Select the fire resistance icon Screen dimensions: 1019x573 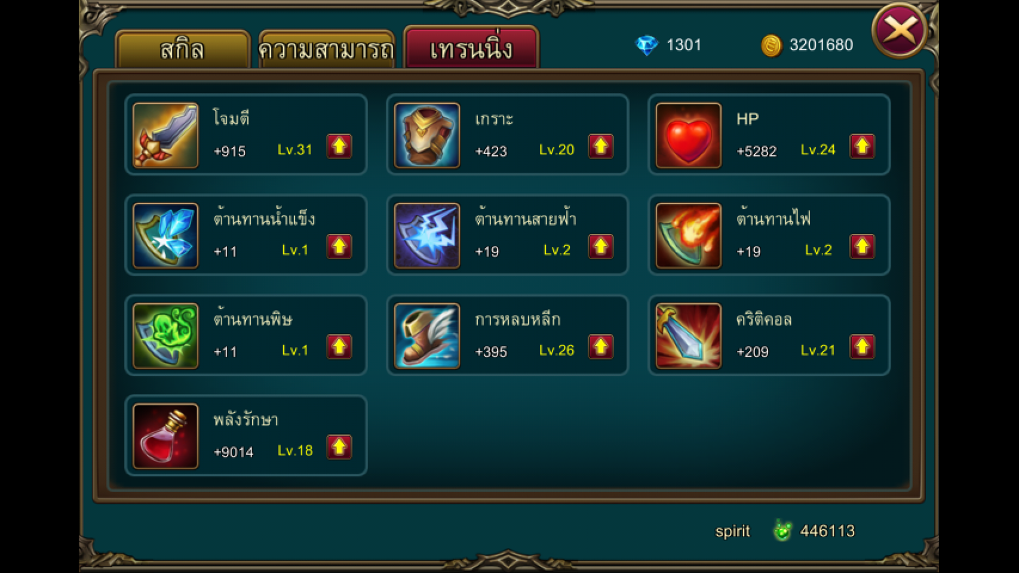(x=688, y=235)
